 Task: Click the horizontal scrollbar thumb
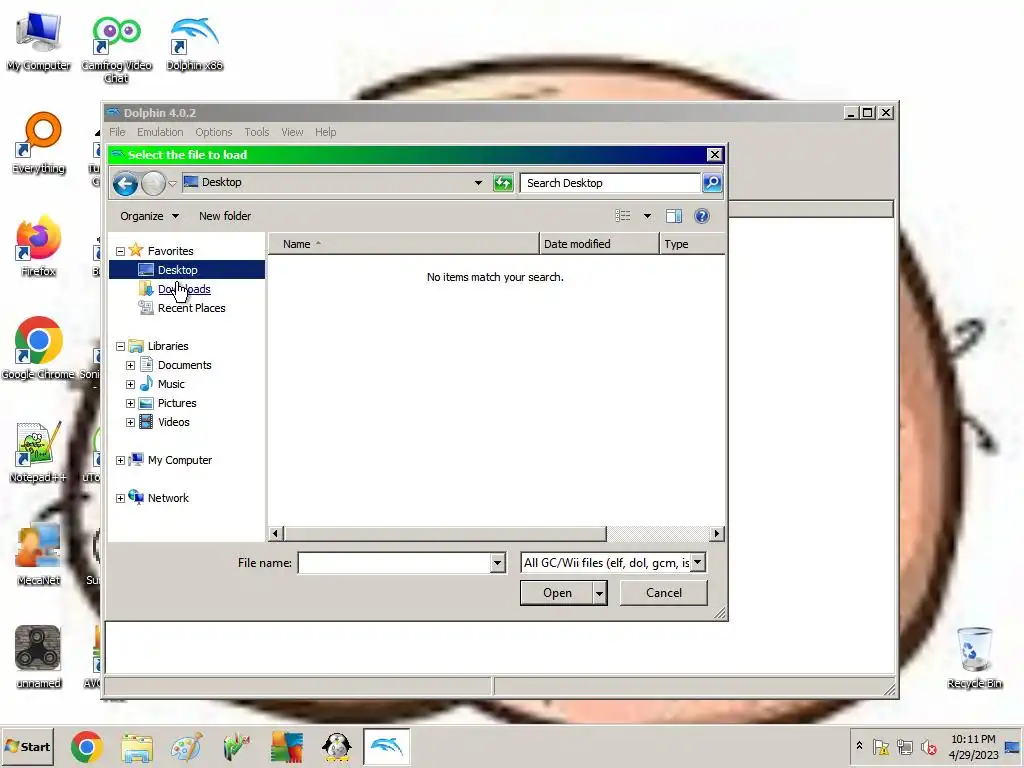pos(445,534)
